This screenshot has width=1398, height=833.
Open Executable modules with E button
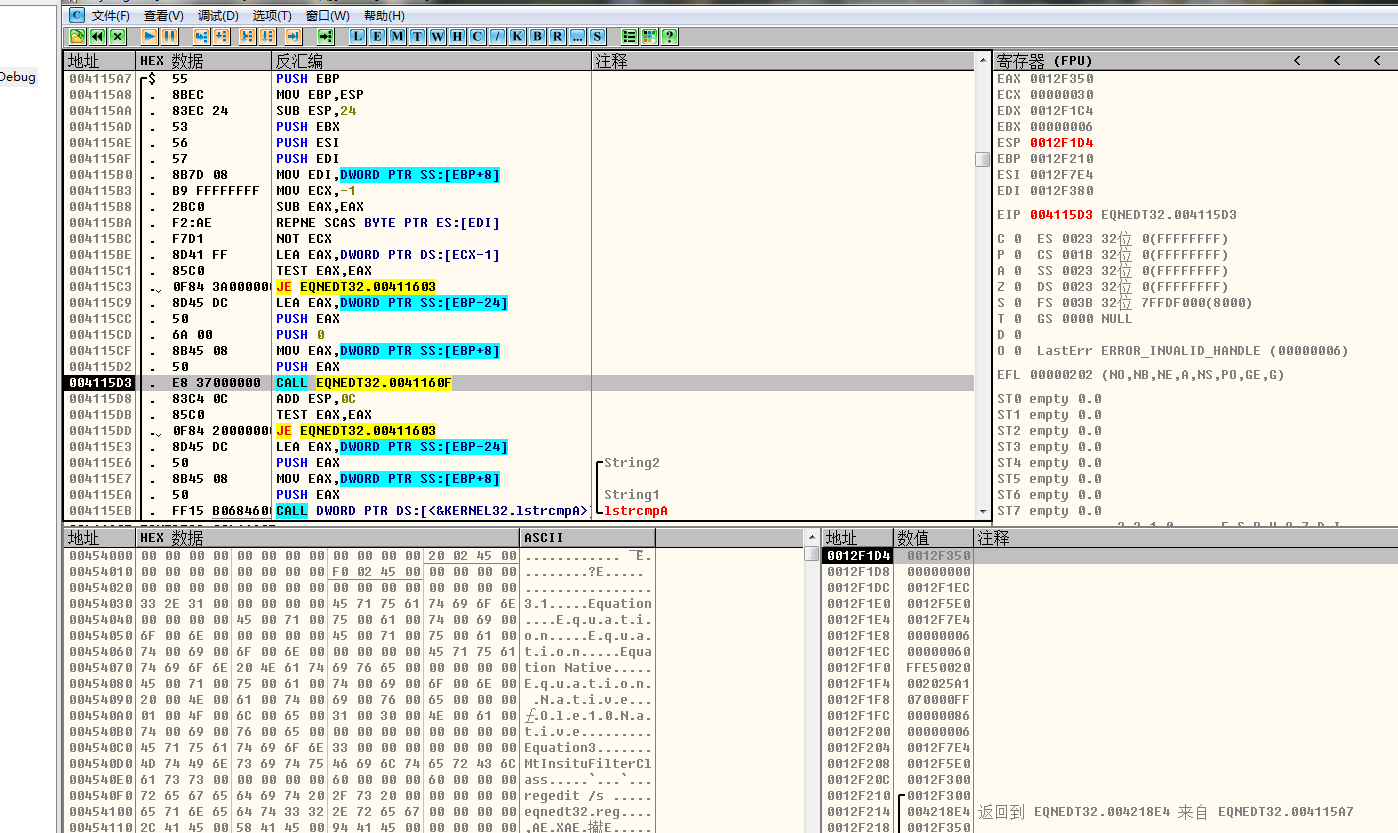(x=377, y=36)
